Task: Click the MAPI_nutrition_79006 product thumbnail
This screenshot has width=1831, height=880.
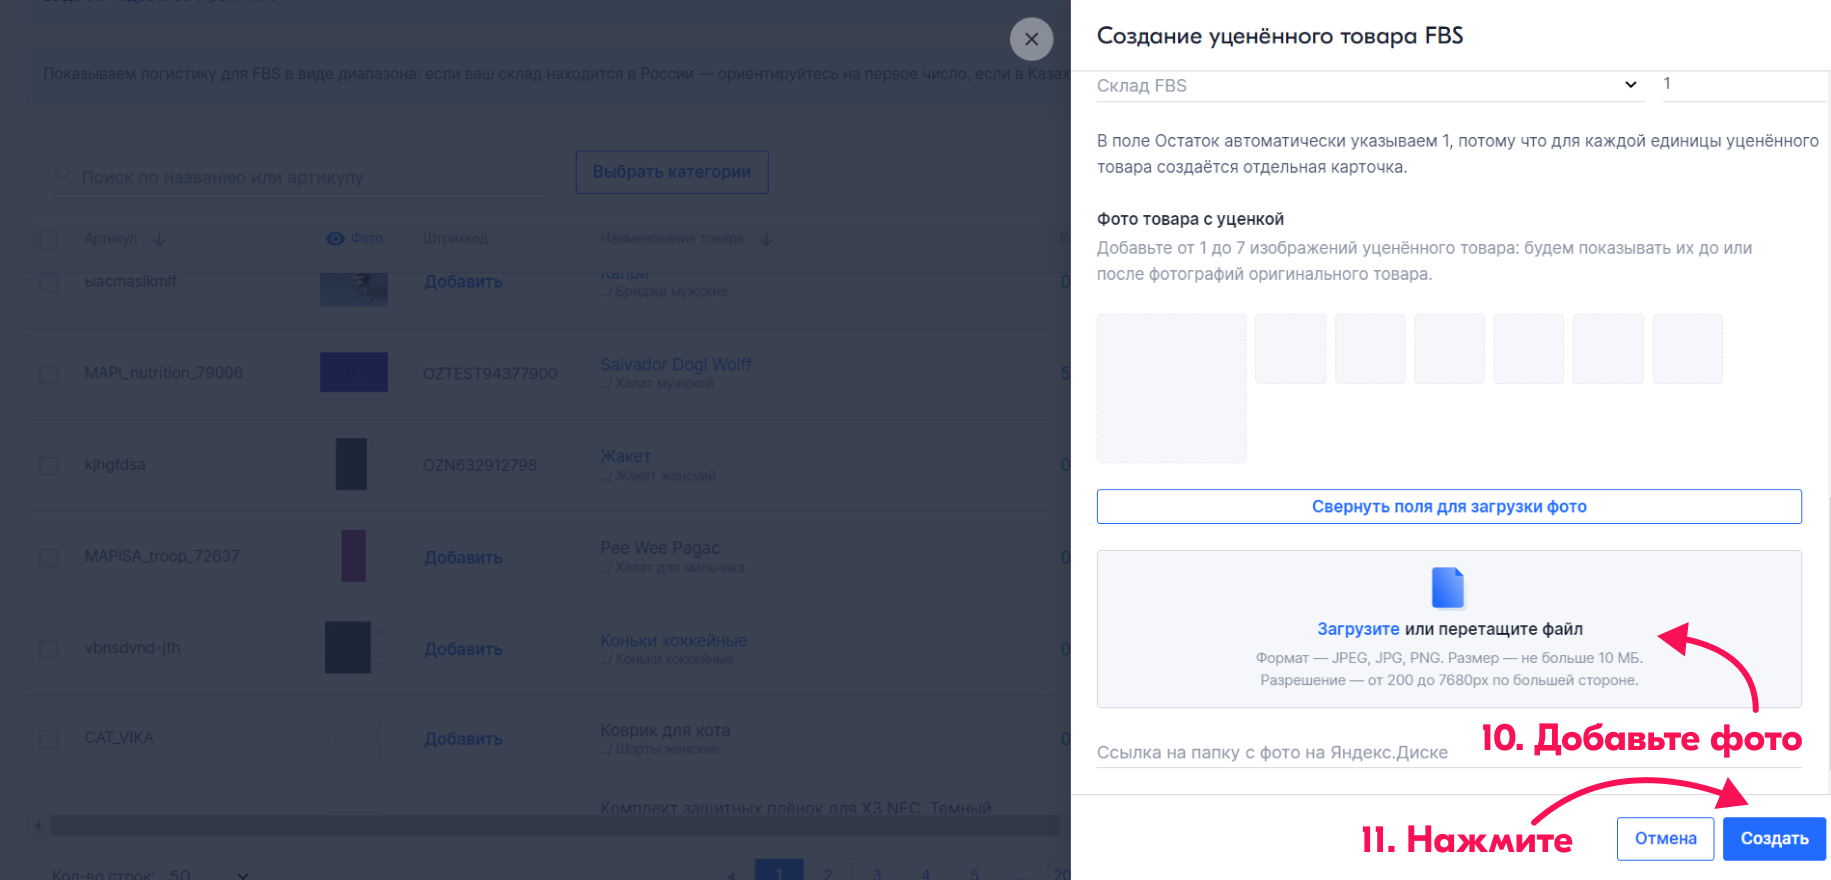Action: [353, 372]
